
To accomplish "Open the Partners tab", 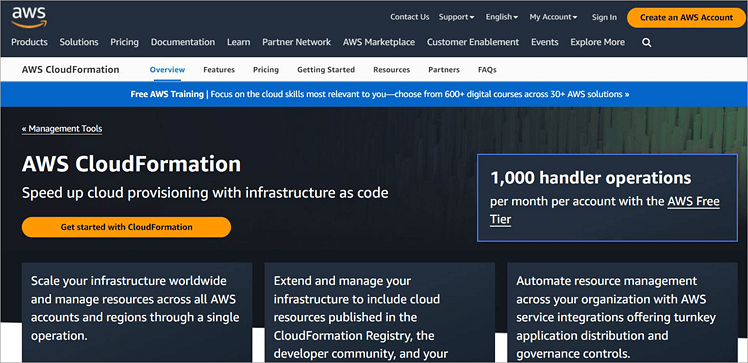I will pyautogui.click(x=444, y=70).
